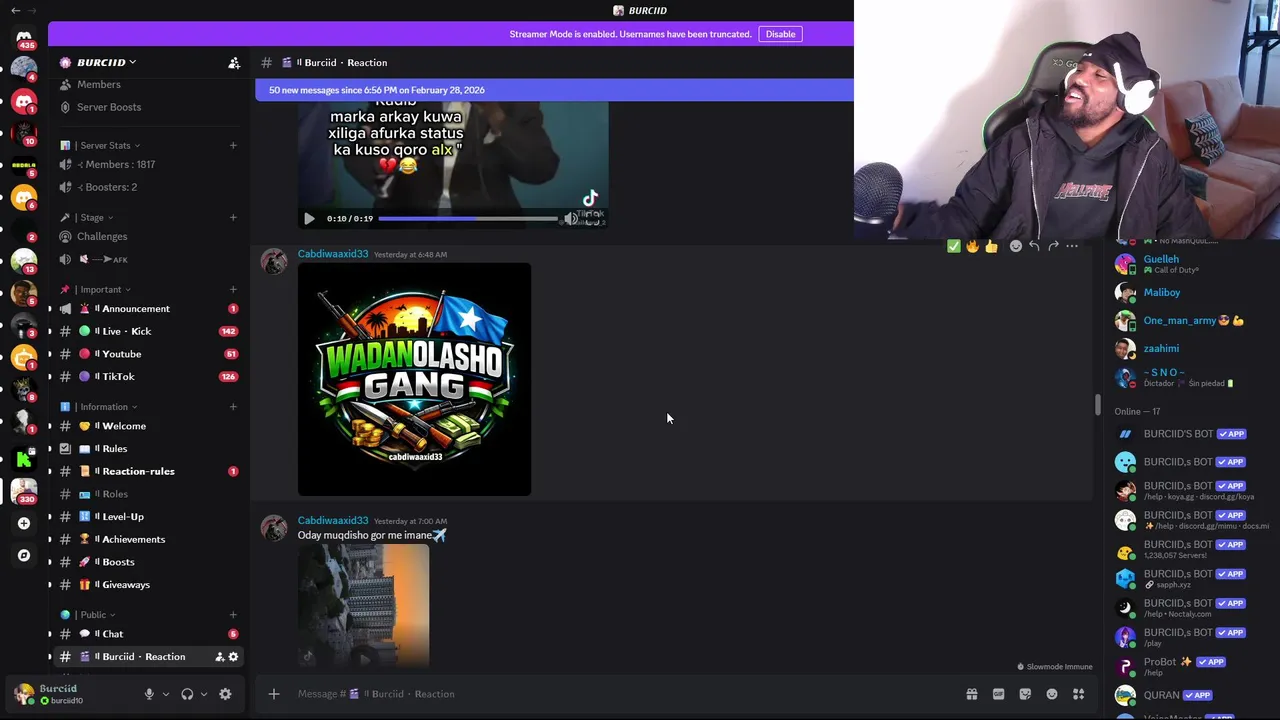1280x720 pixels.
Task: Click the plus attach button in message bar
Action: coord(273,694)
